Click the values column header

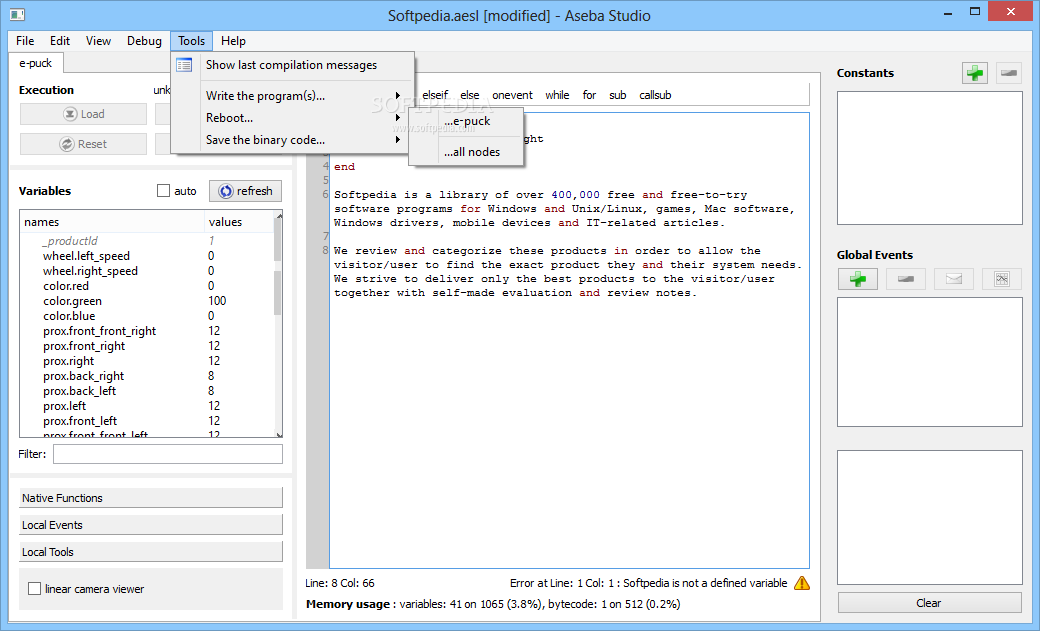(x=239, y=222)
